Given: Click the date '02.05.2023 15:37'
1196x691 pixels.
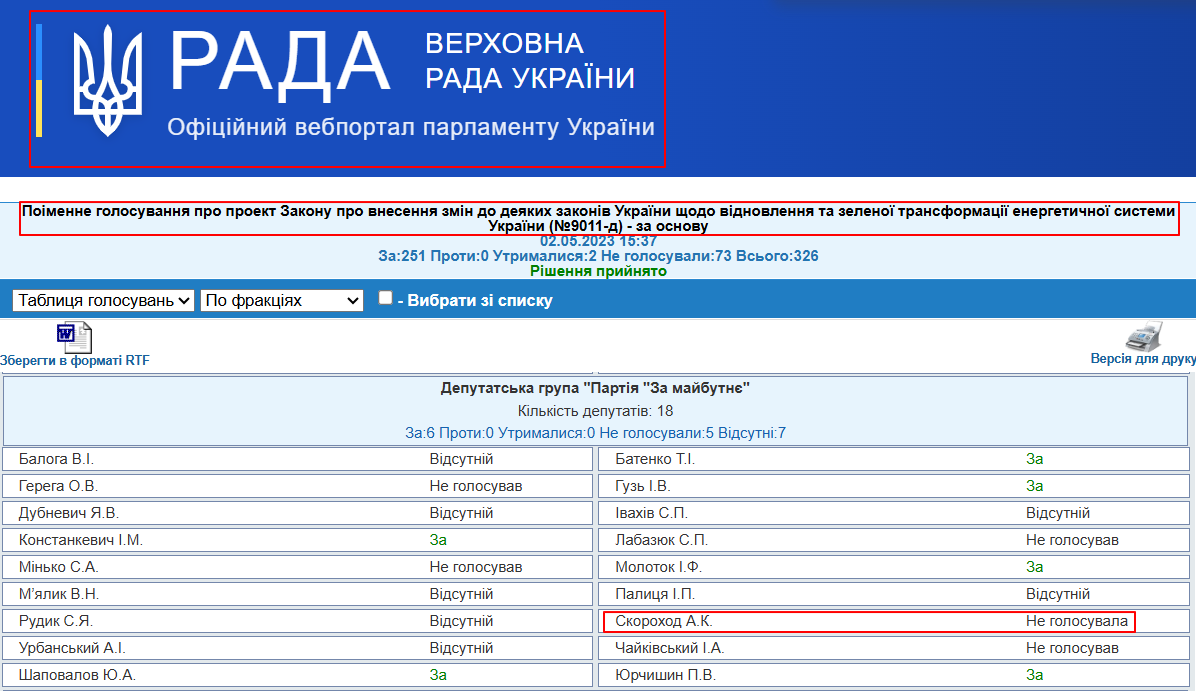Looking at the screenshot, I should 598,241.
